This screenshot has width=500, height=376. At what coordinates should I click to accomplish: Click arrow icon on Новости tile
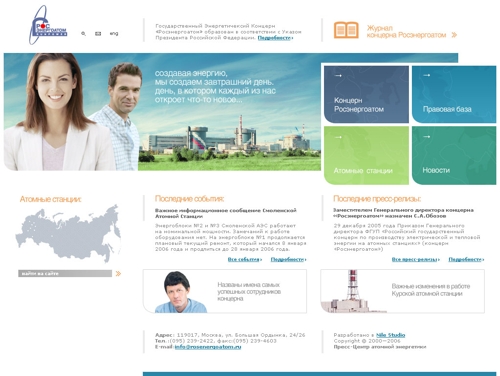click(x=427, y=137)
